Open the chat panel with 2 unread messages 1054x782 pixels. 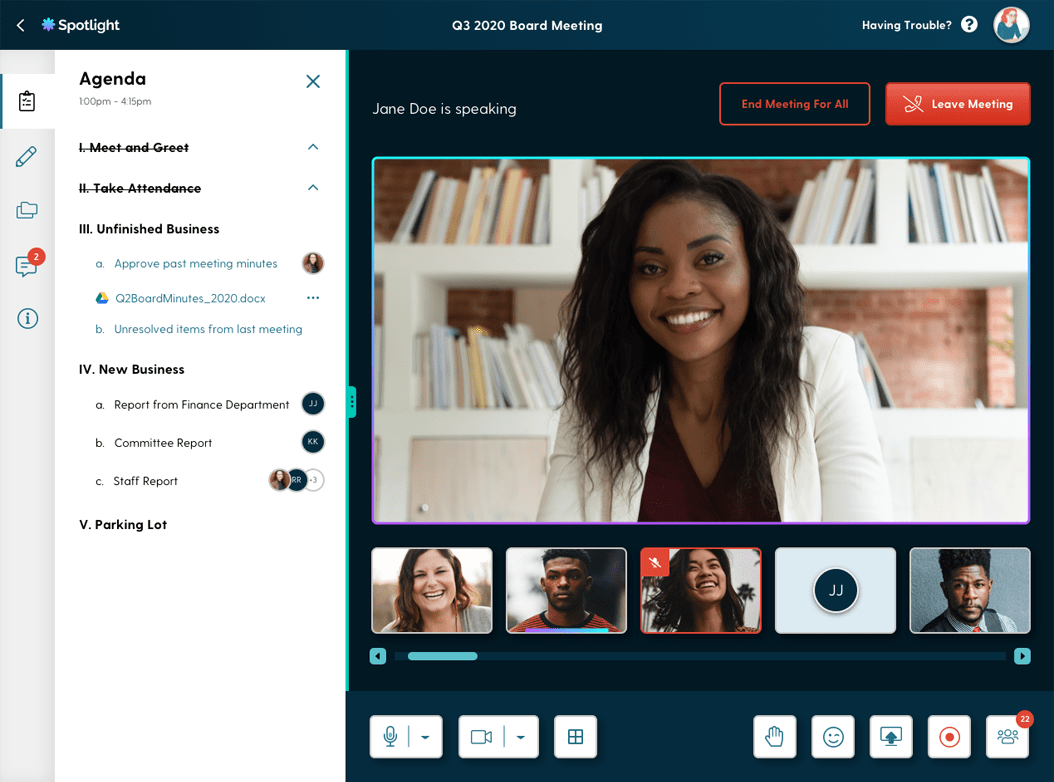(x=27, y=264)
